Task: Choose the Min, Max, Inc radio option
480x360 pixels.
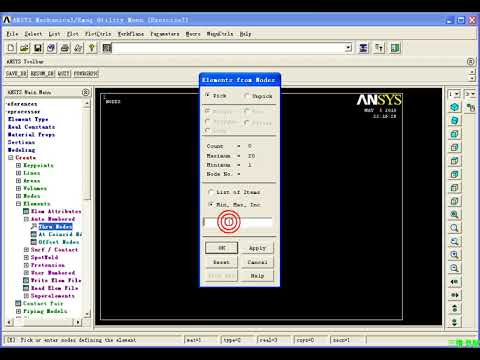Action: (211, 204)
